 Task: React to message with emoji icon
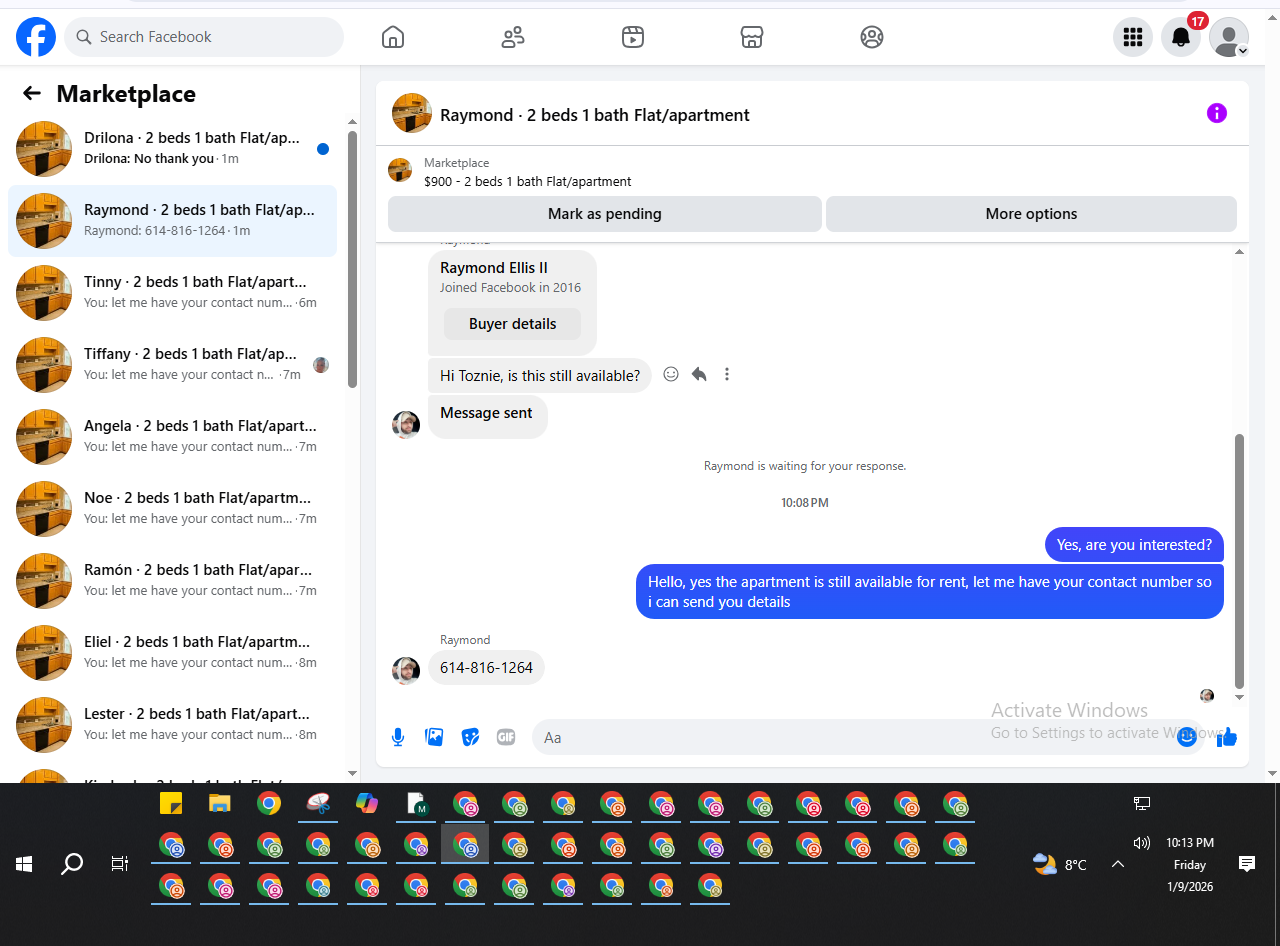click(x=671, y=374)
